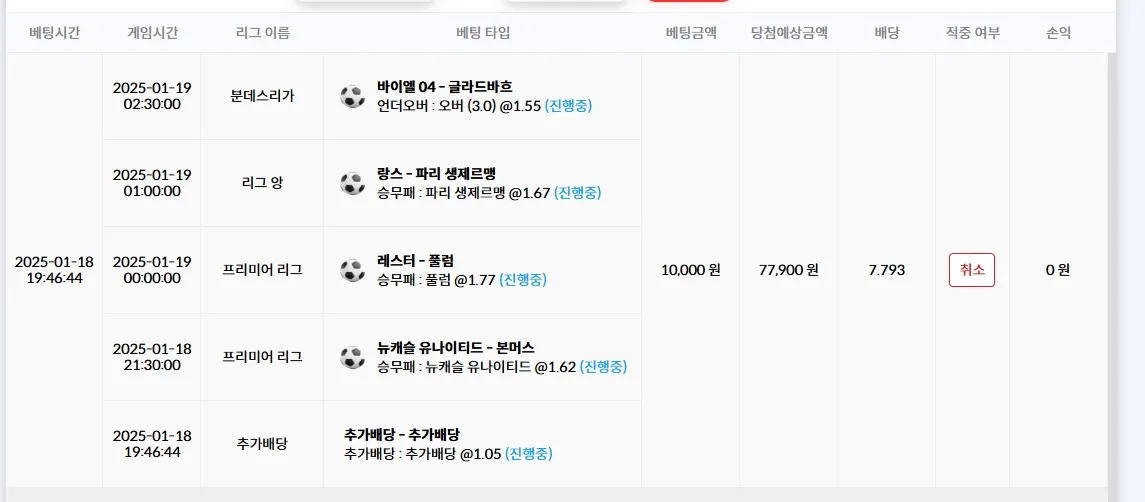Select the 리그 이름 column header
Image resolution: width=1145 pixels, height=502 pixels.
263,33
